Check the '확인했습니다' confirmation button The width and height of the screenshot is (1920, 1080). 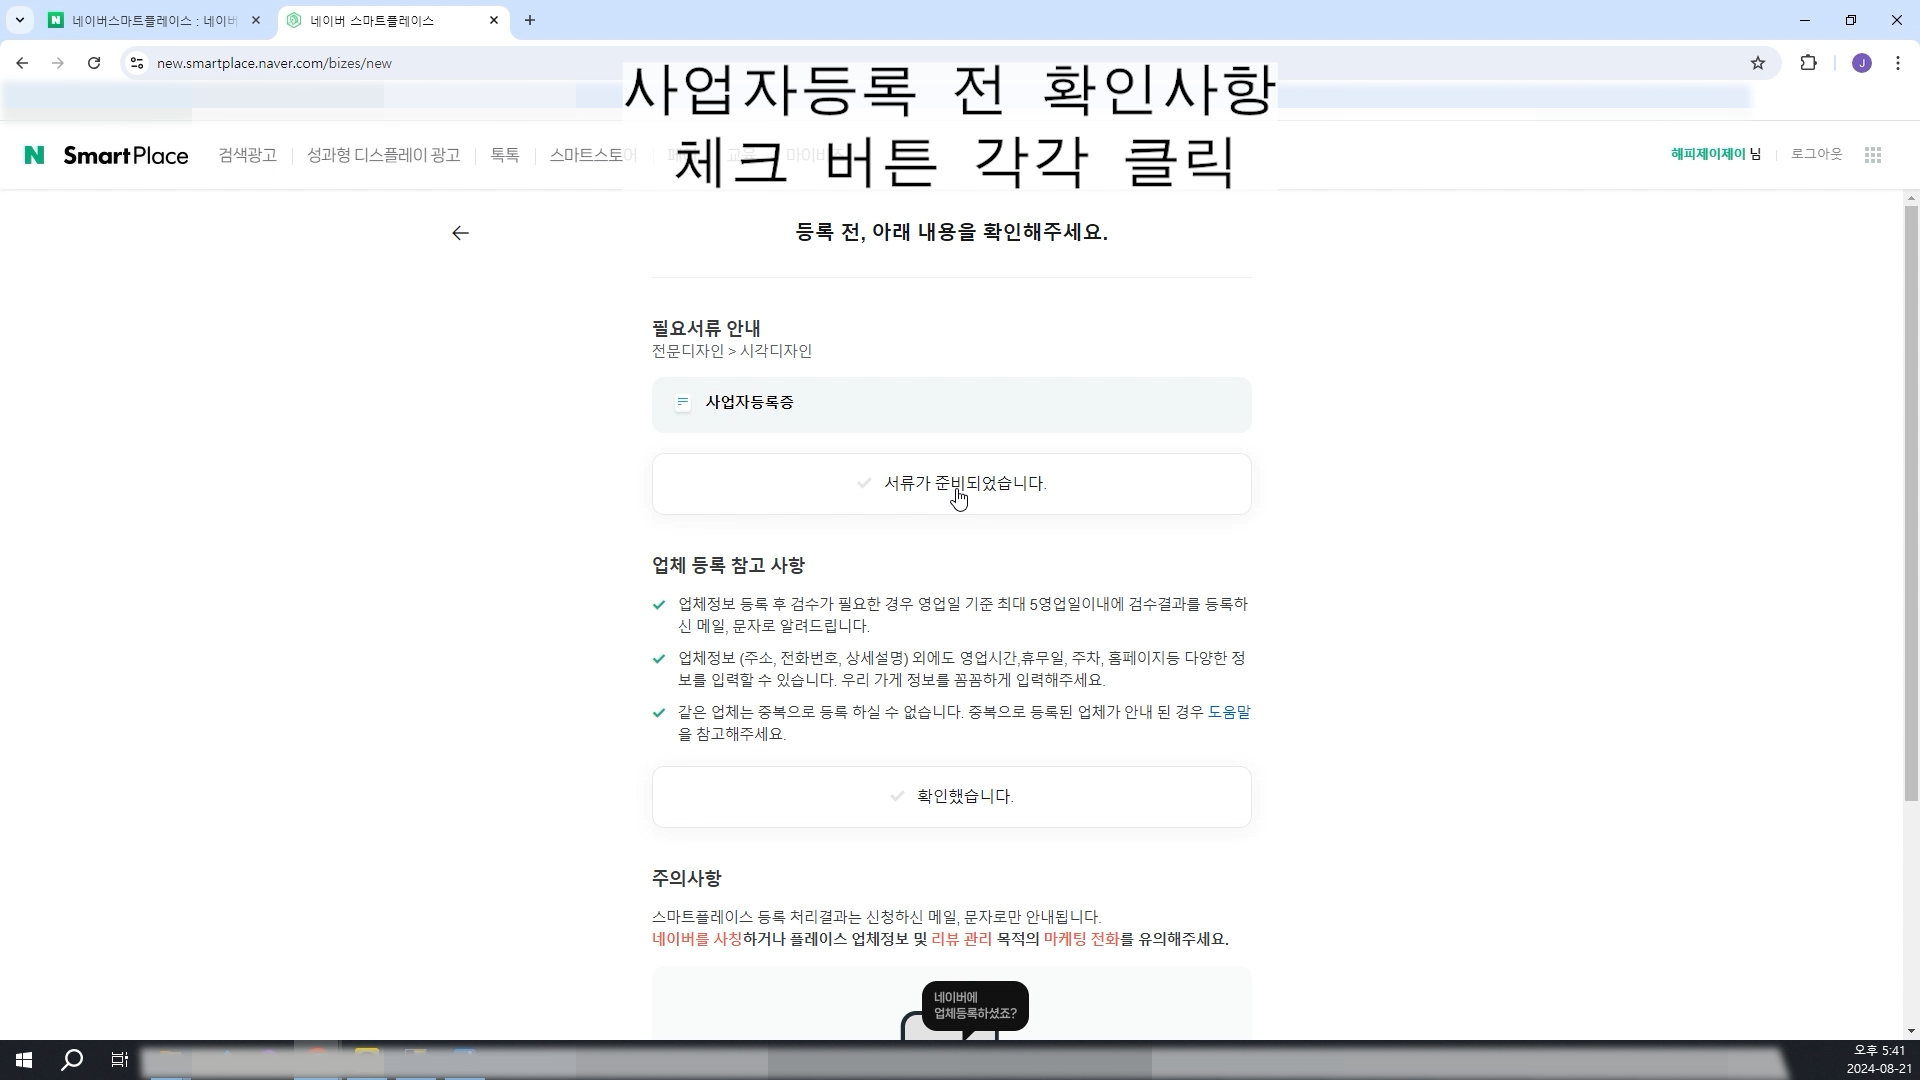(x=951, y=797)
